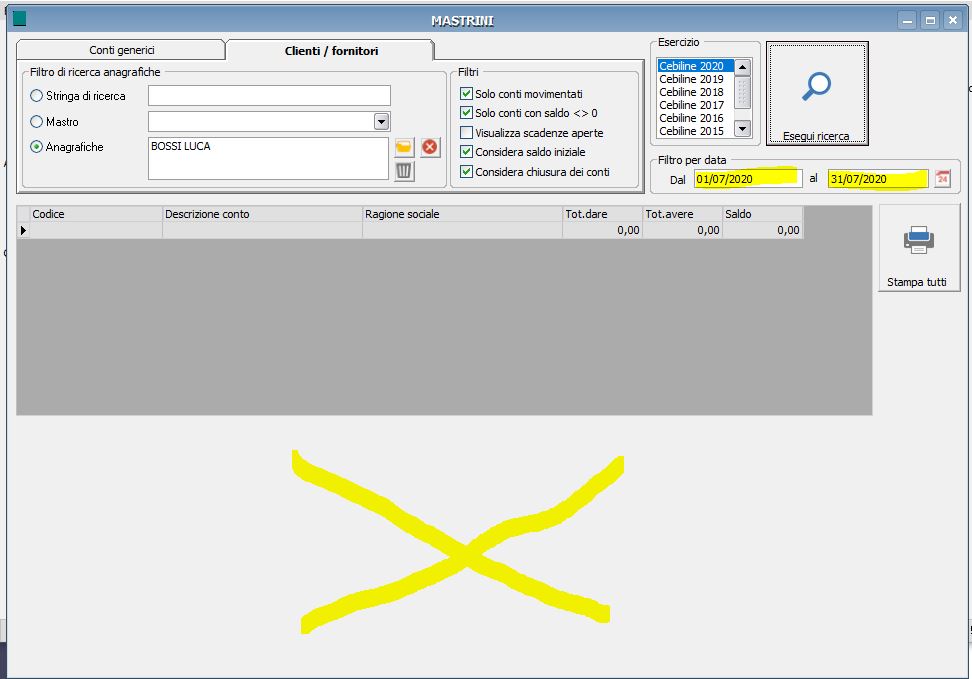Screen dimensions: 972x679
Task: Click the Esercizio list scrollbar thumb
Action: point(742,92)
